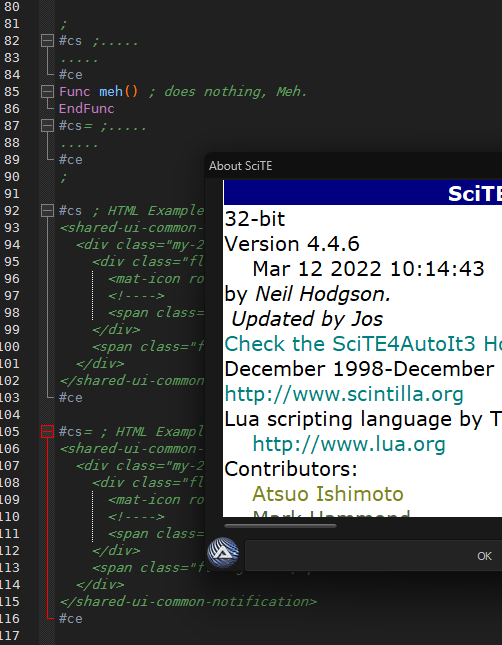This screenshot has width=502, height=645.
Task: Click the <!----> comment on line 97
Action: 136,296
